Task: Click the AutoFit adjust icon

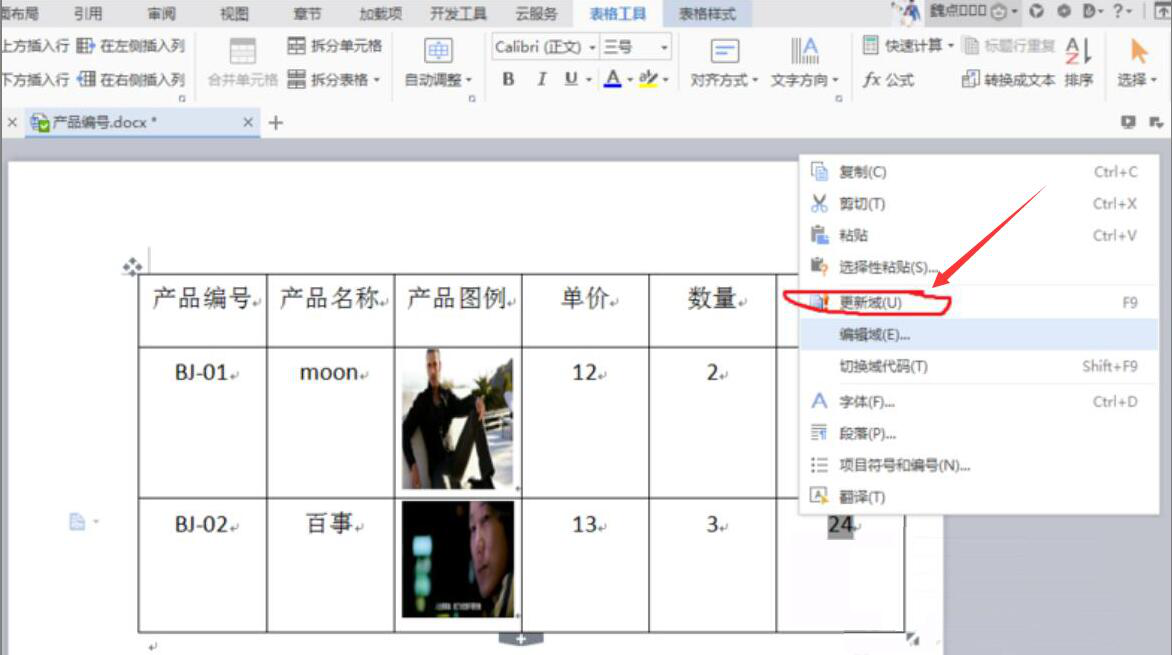Action: 438,51
